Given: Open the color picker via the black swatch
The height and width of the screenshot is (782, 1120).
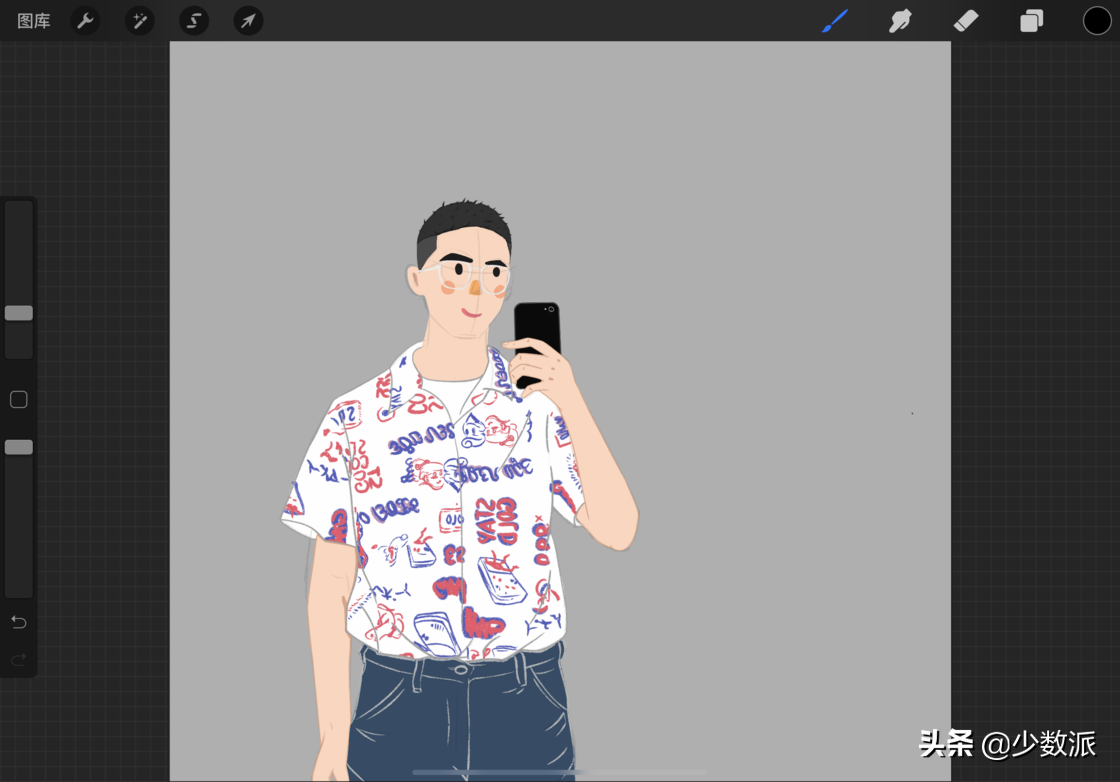Looking at the screenshot, I should (1096, 20).
